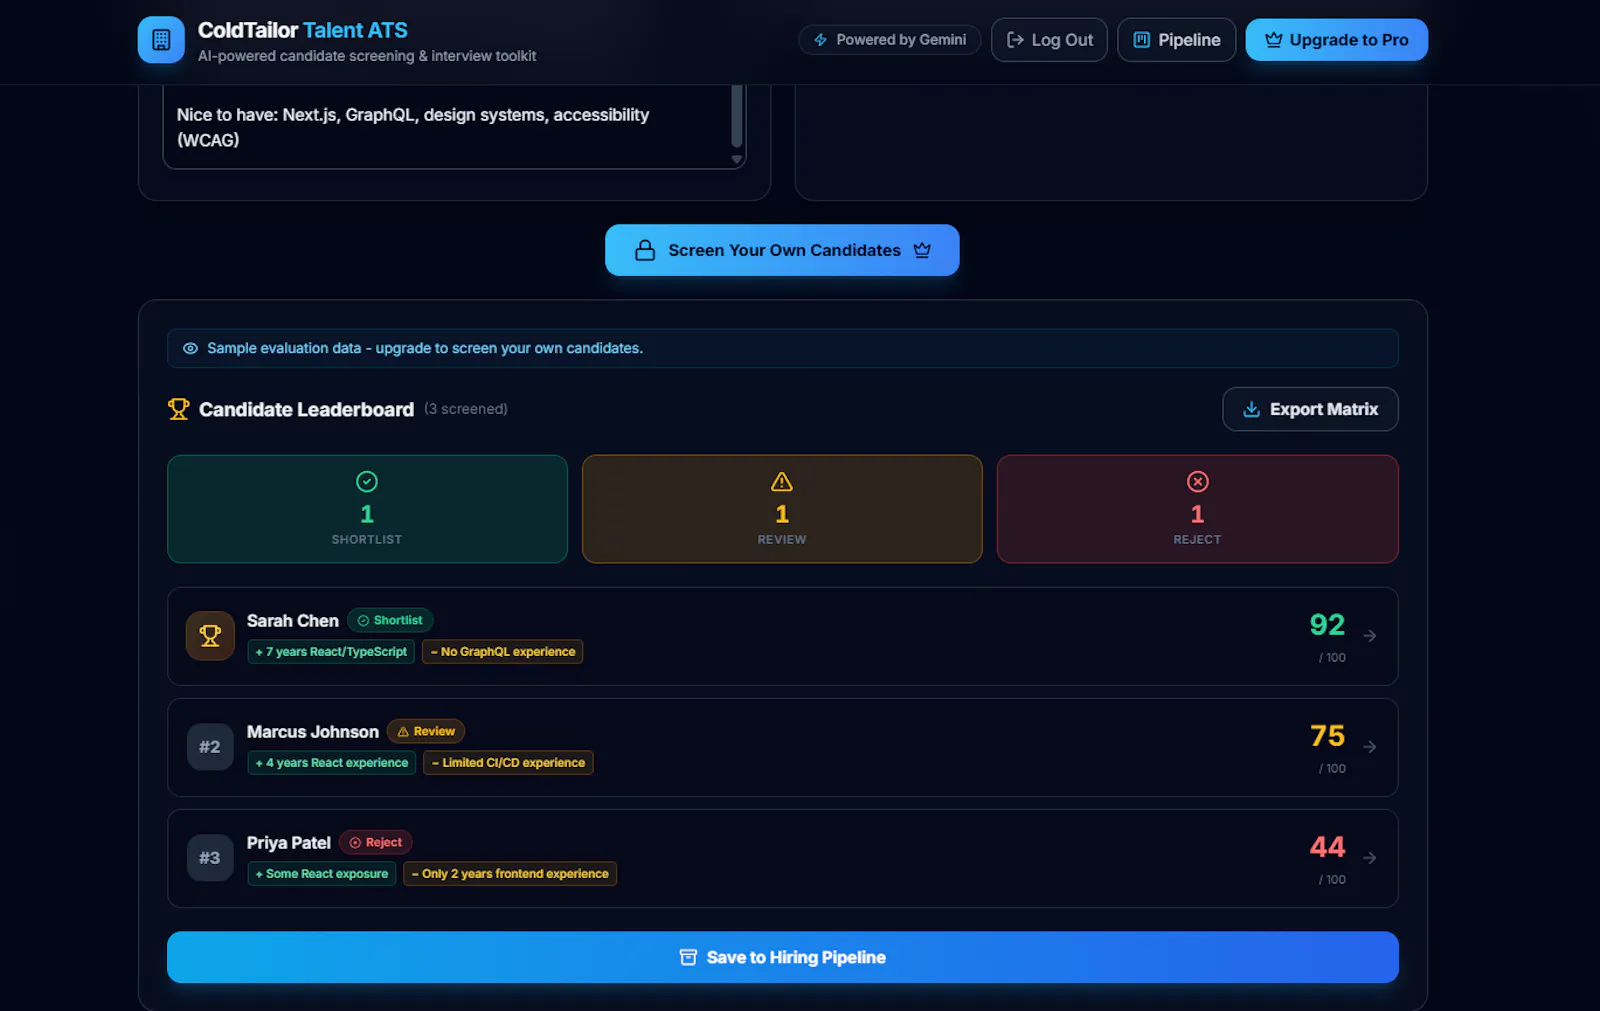Click the X circle icon in Reject card

(1197, 482)
